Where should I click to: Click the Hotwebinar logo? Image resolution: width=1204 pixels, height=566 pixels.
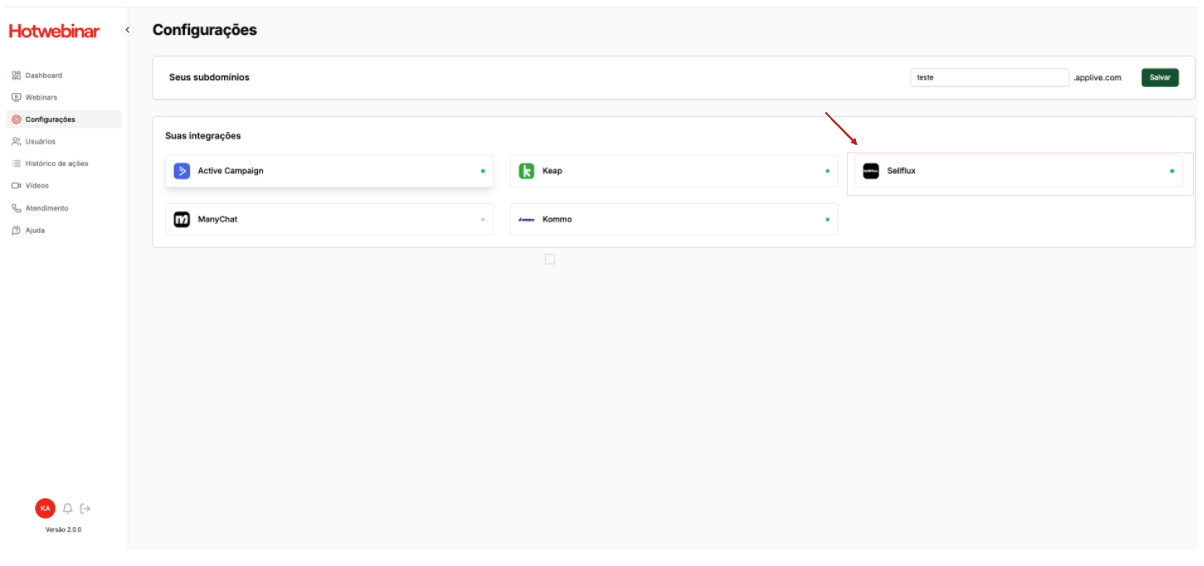[x=54, y=31]
